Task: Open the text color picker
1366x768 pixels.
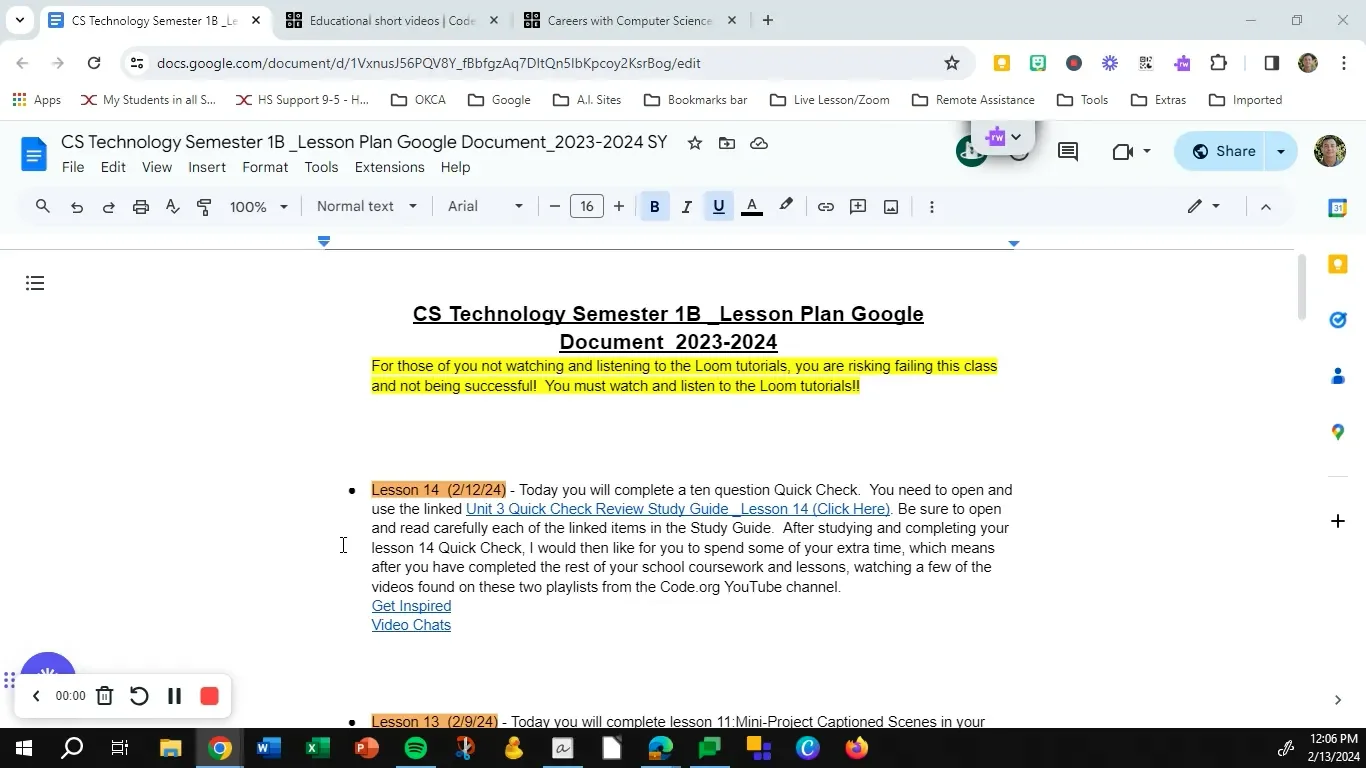Action: [752, 207]
